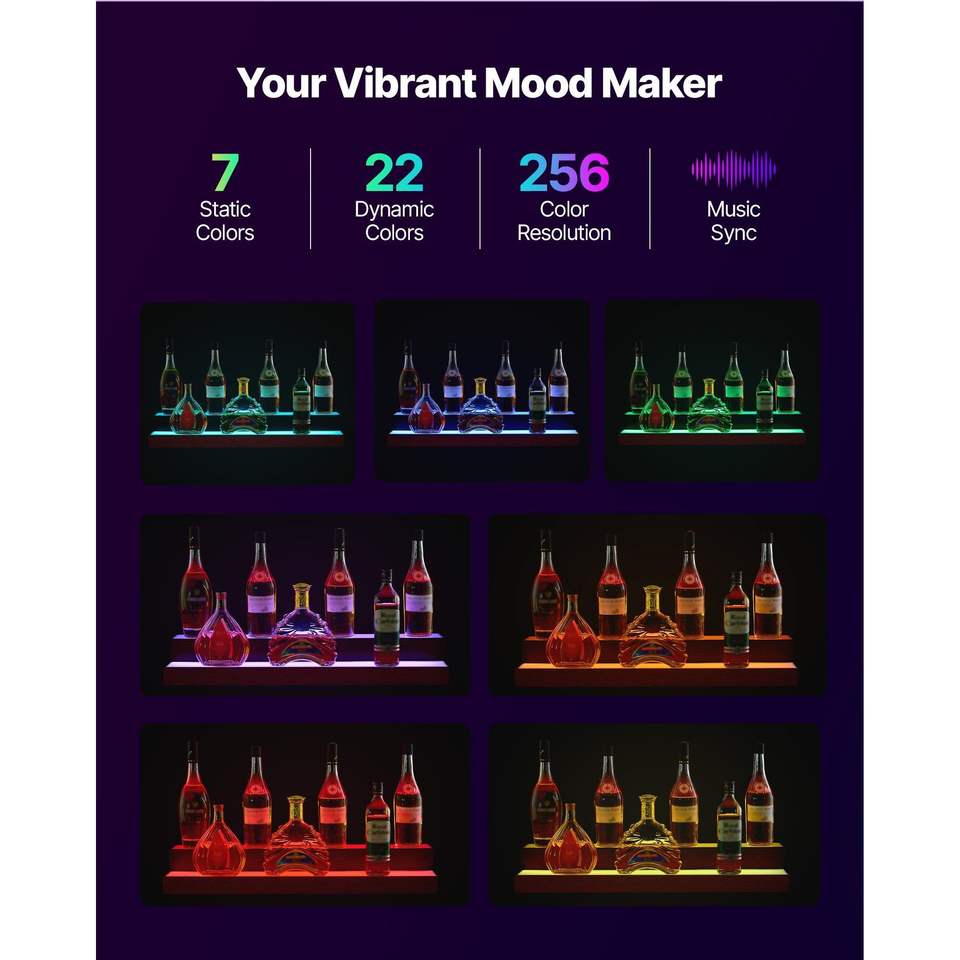Viewport: 960px width, 960px height.
Task: Select the blue-lit shelf thumbnail
Action: tap(482, 390)
